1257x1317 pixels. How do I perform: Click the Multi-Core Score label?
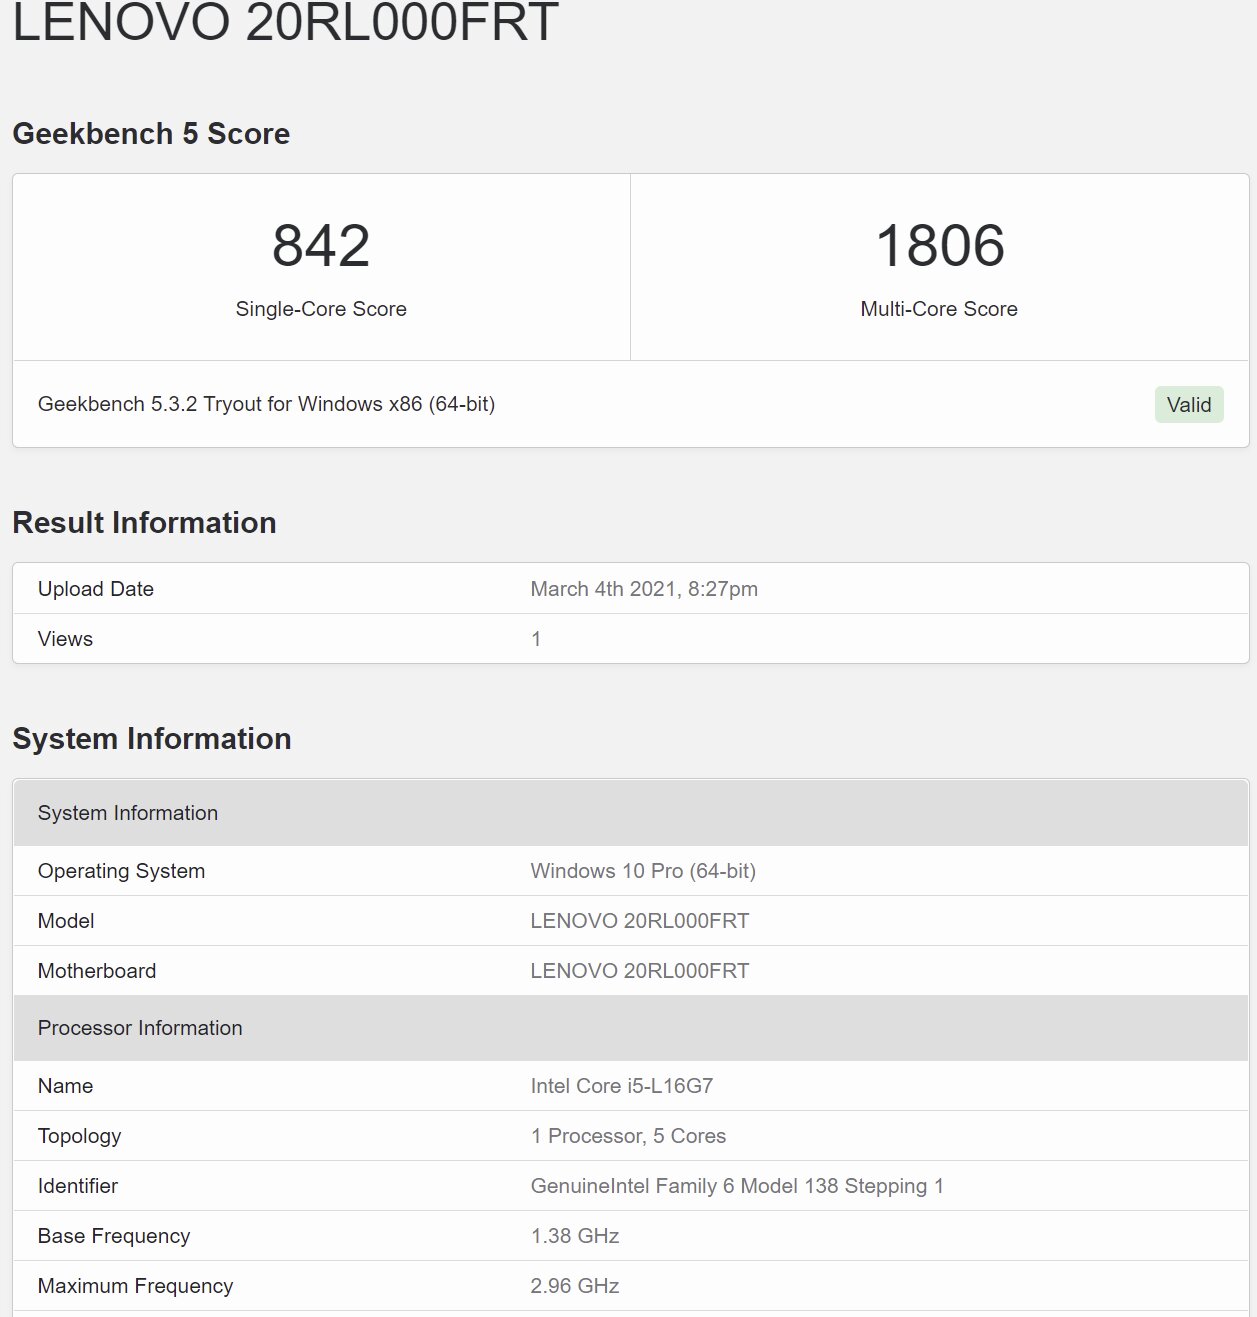click(x=939, y=309)
